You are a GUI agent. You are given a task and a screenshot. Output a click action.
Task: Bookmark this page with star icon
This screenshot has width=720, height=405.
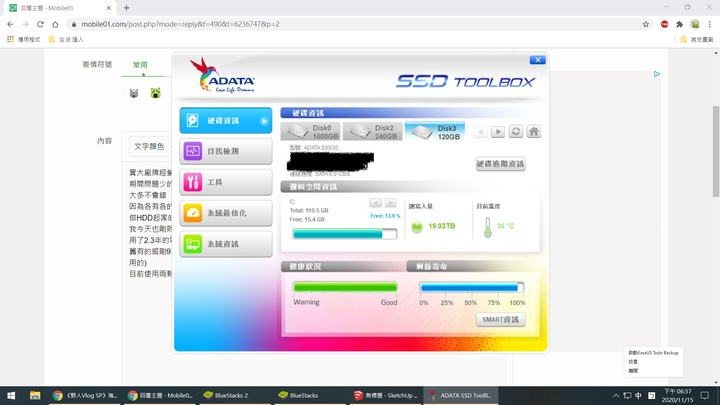click(646, 24)
